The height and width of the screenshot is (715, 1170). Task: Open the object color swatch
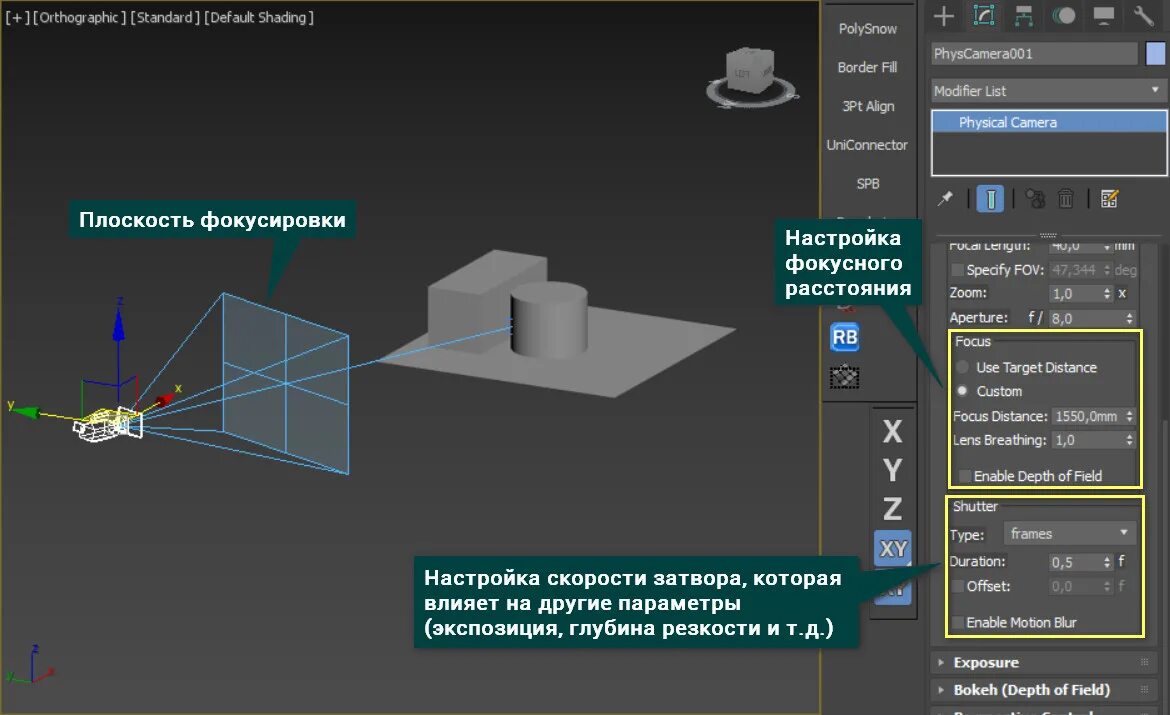(x=1155, y=54)
